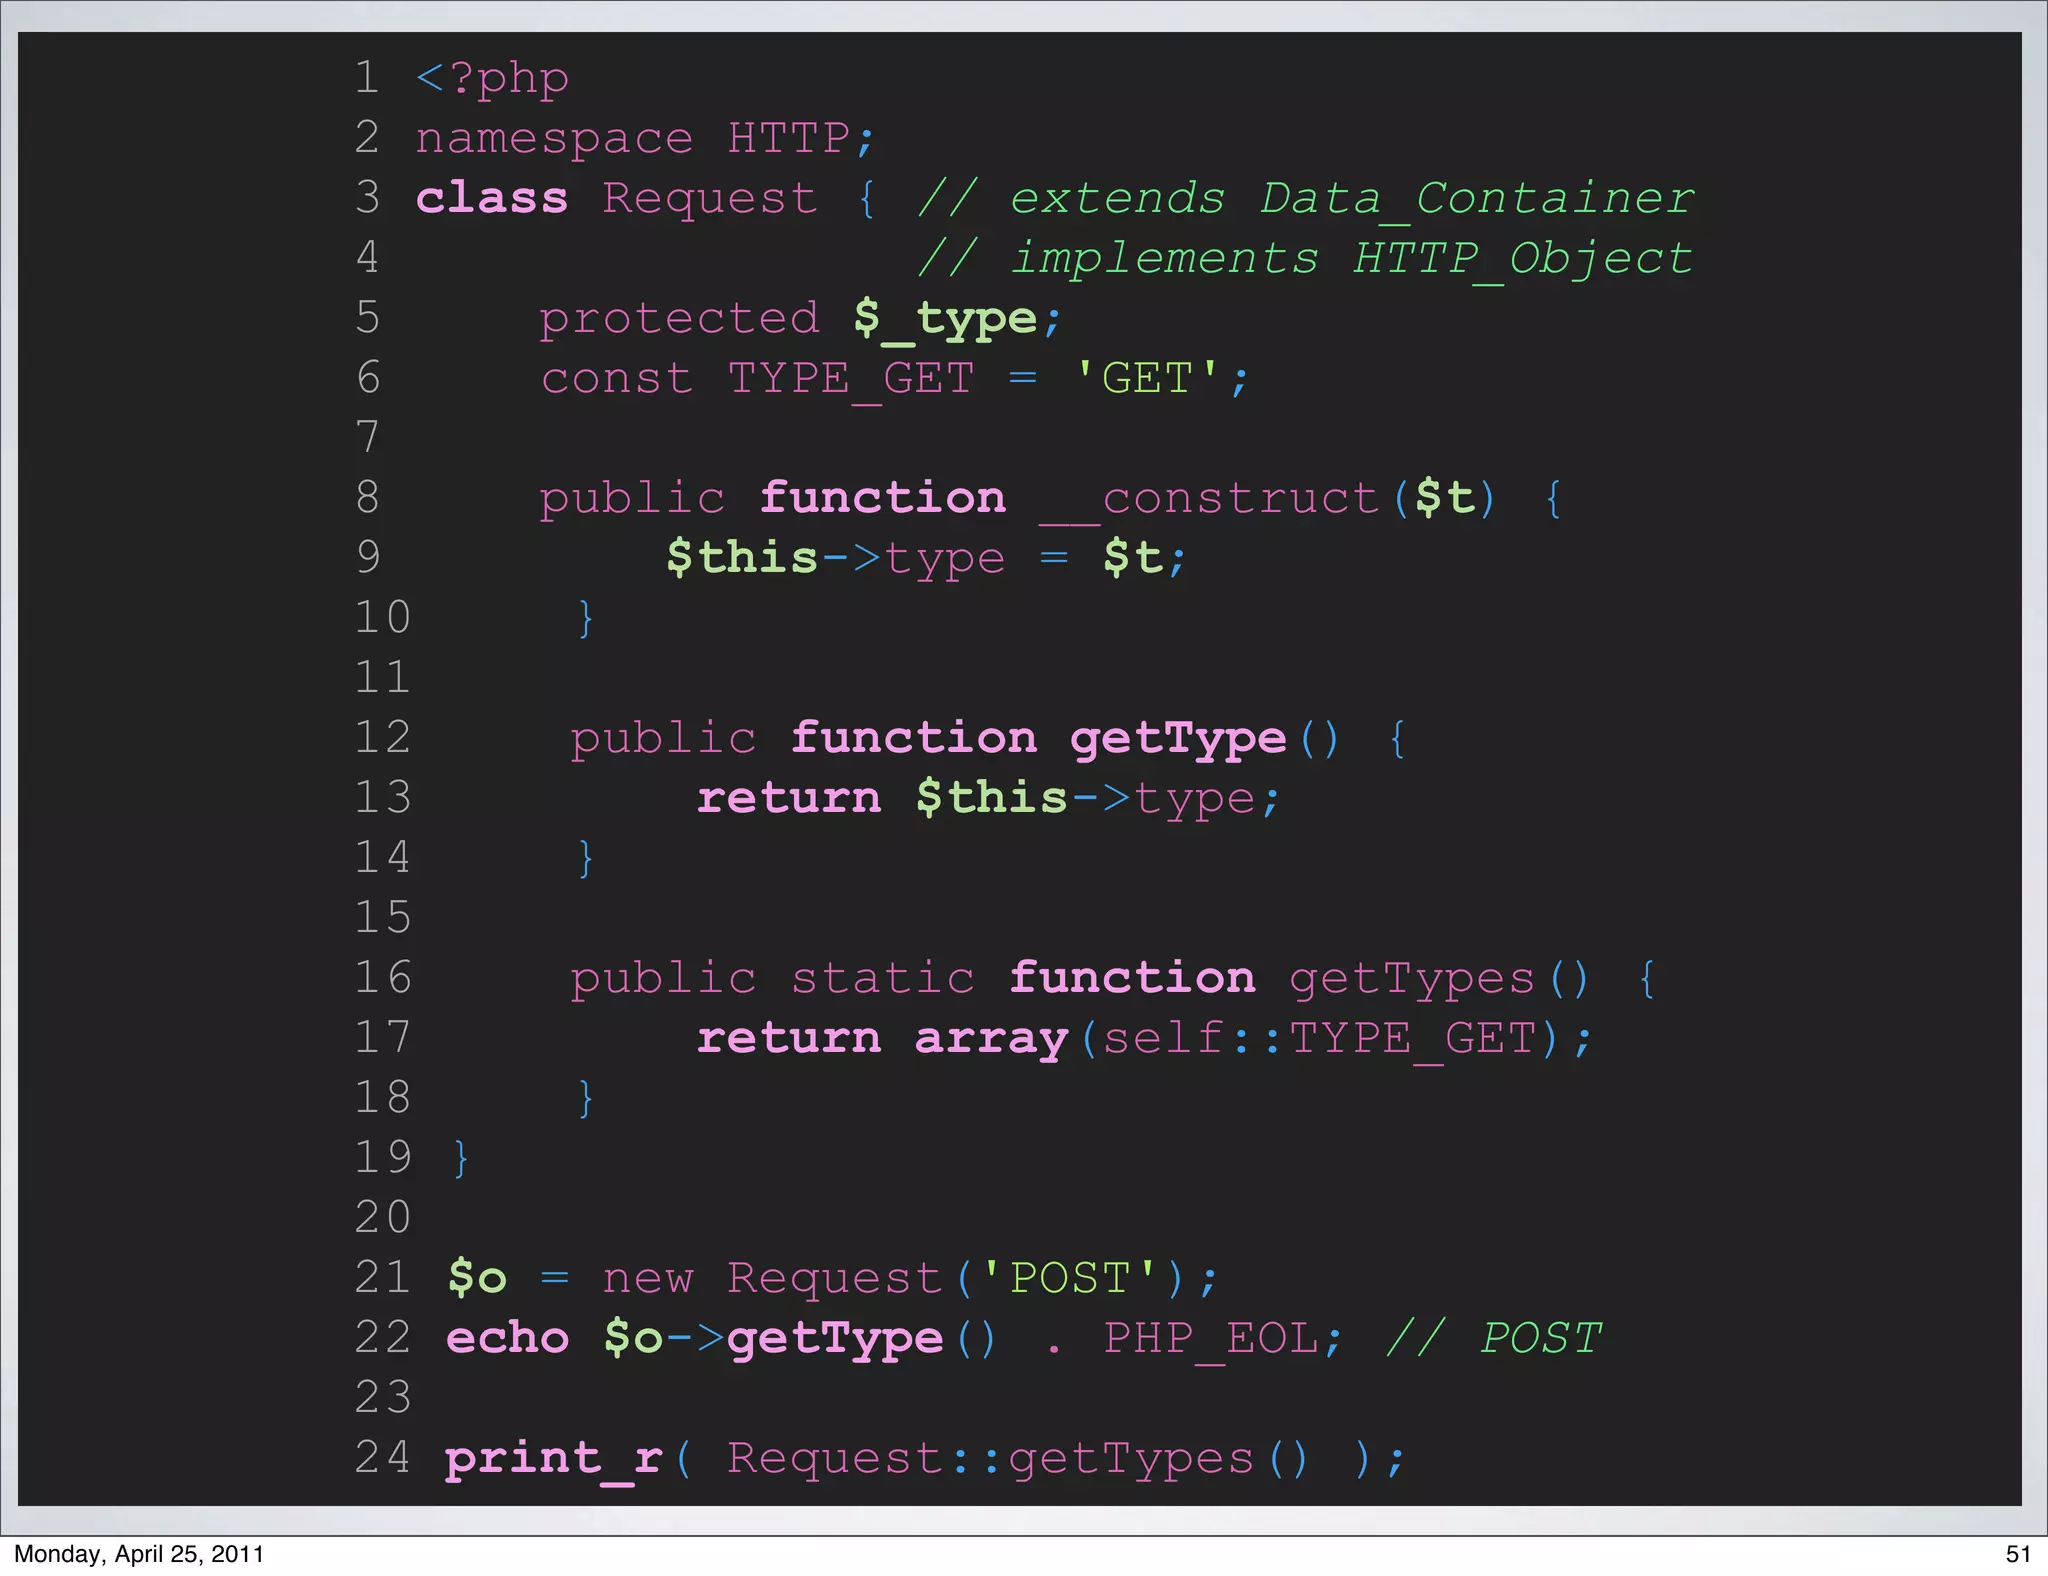Viewport: 2048px width, 1576px height.
Task: Click the '$o' variable on line 21
Action: pos(477,1279)
